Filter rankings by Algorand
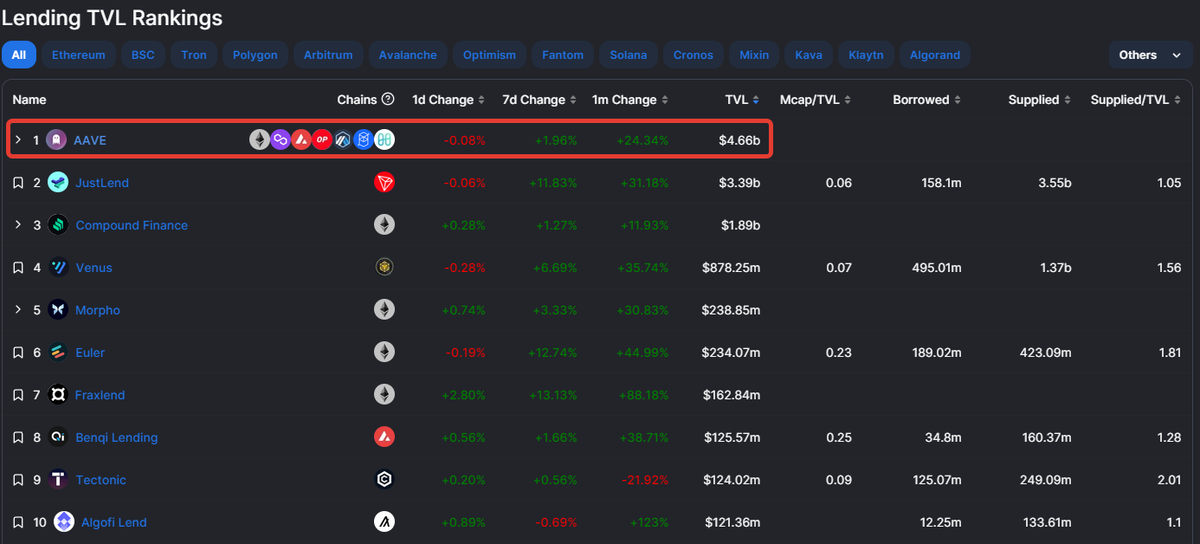Viewport: 1200px width, 544px height. (x=935, y=55)
